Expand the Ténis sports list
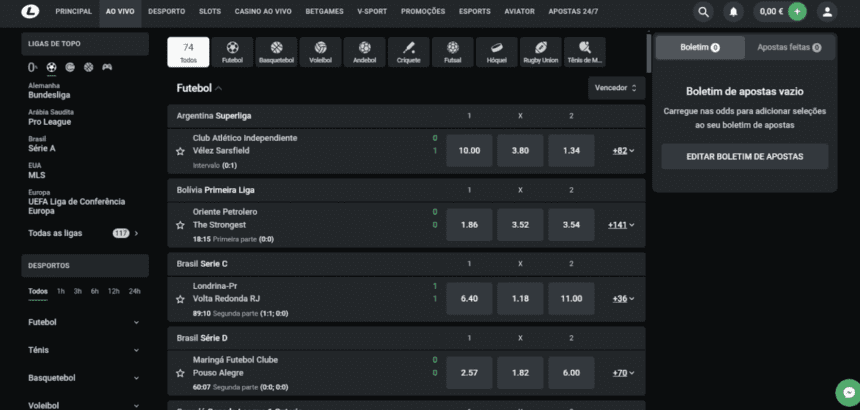Viewport: 860px width, 410px height. coord(84,350)
